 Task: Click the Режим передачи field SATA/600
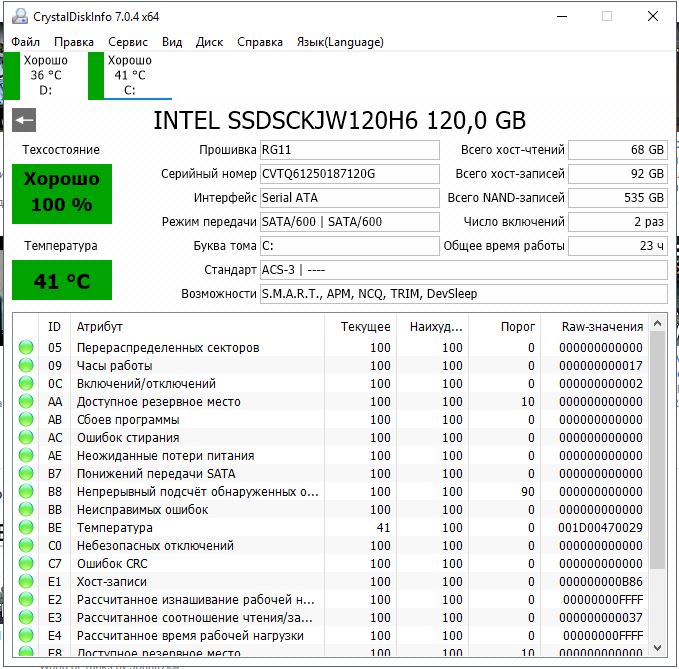(x=349, y=222)
